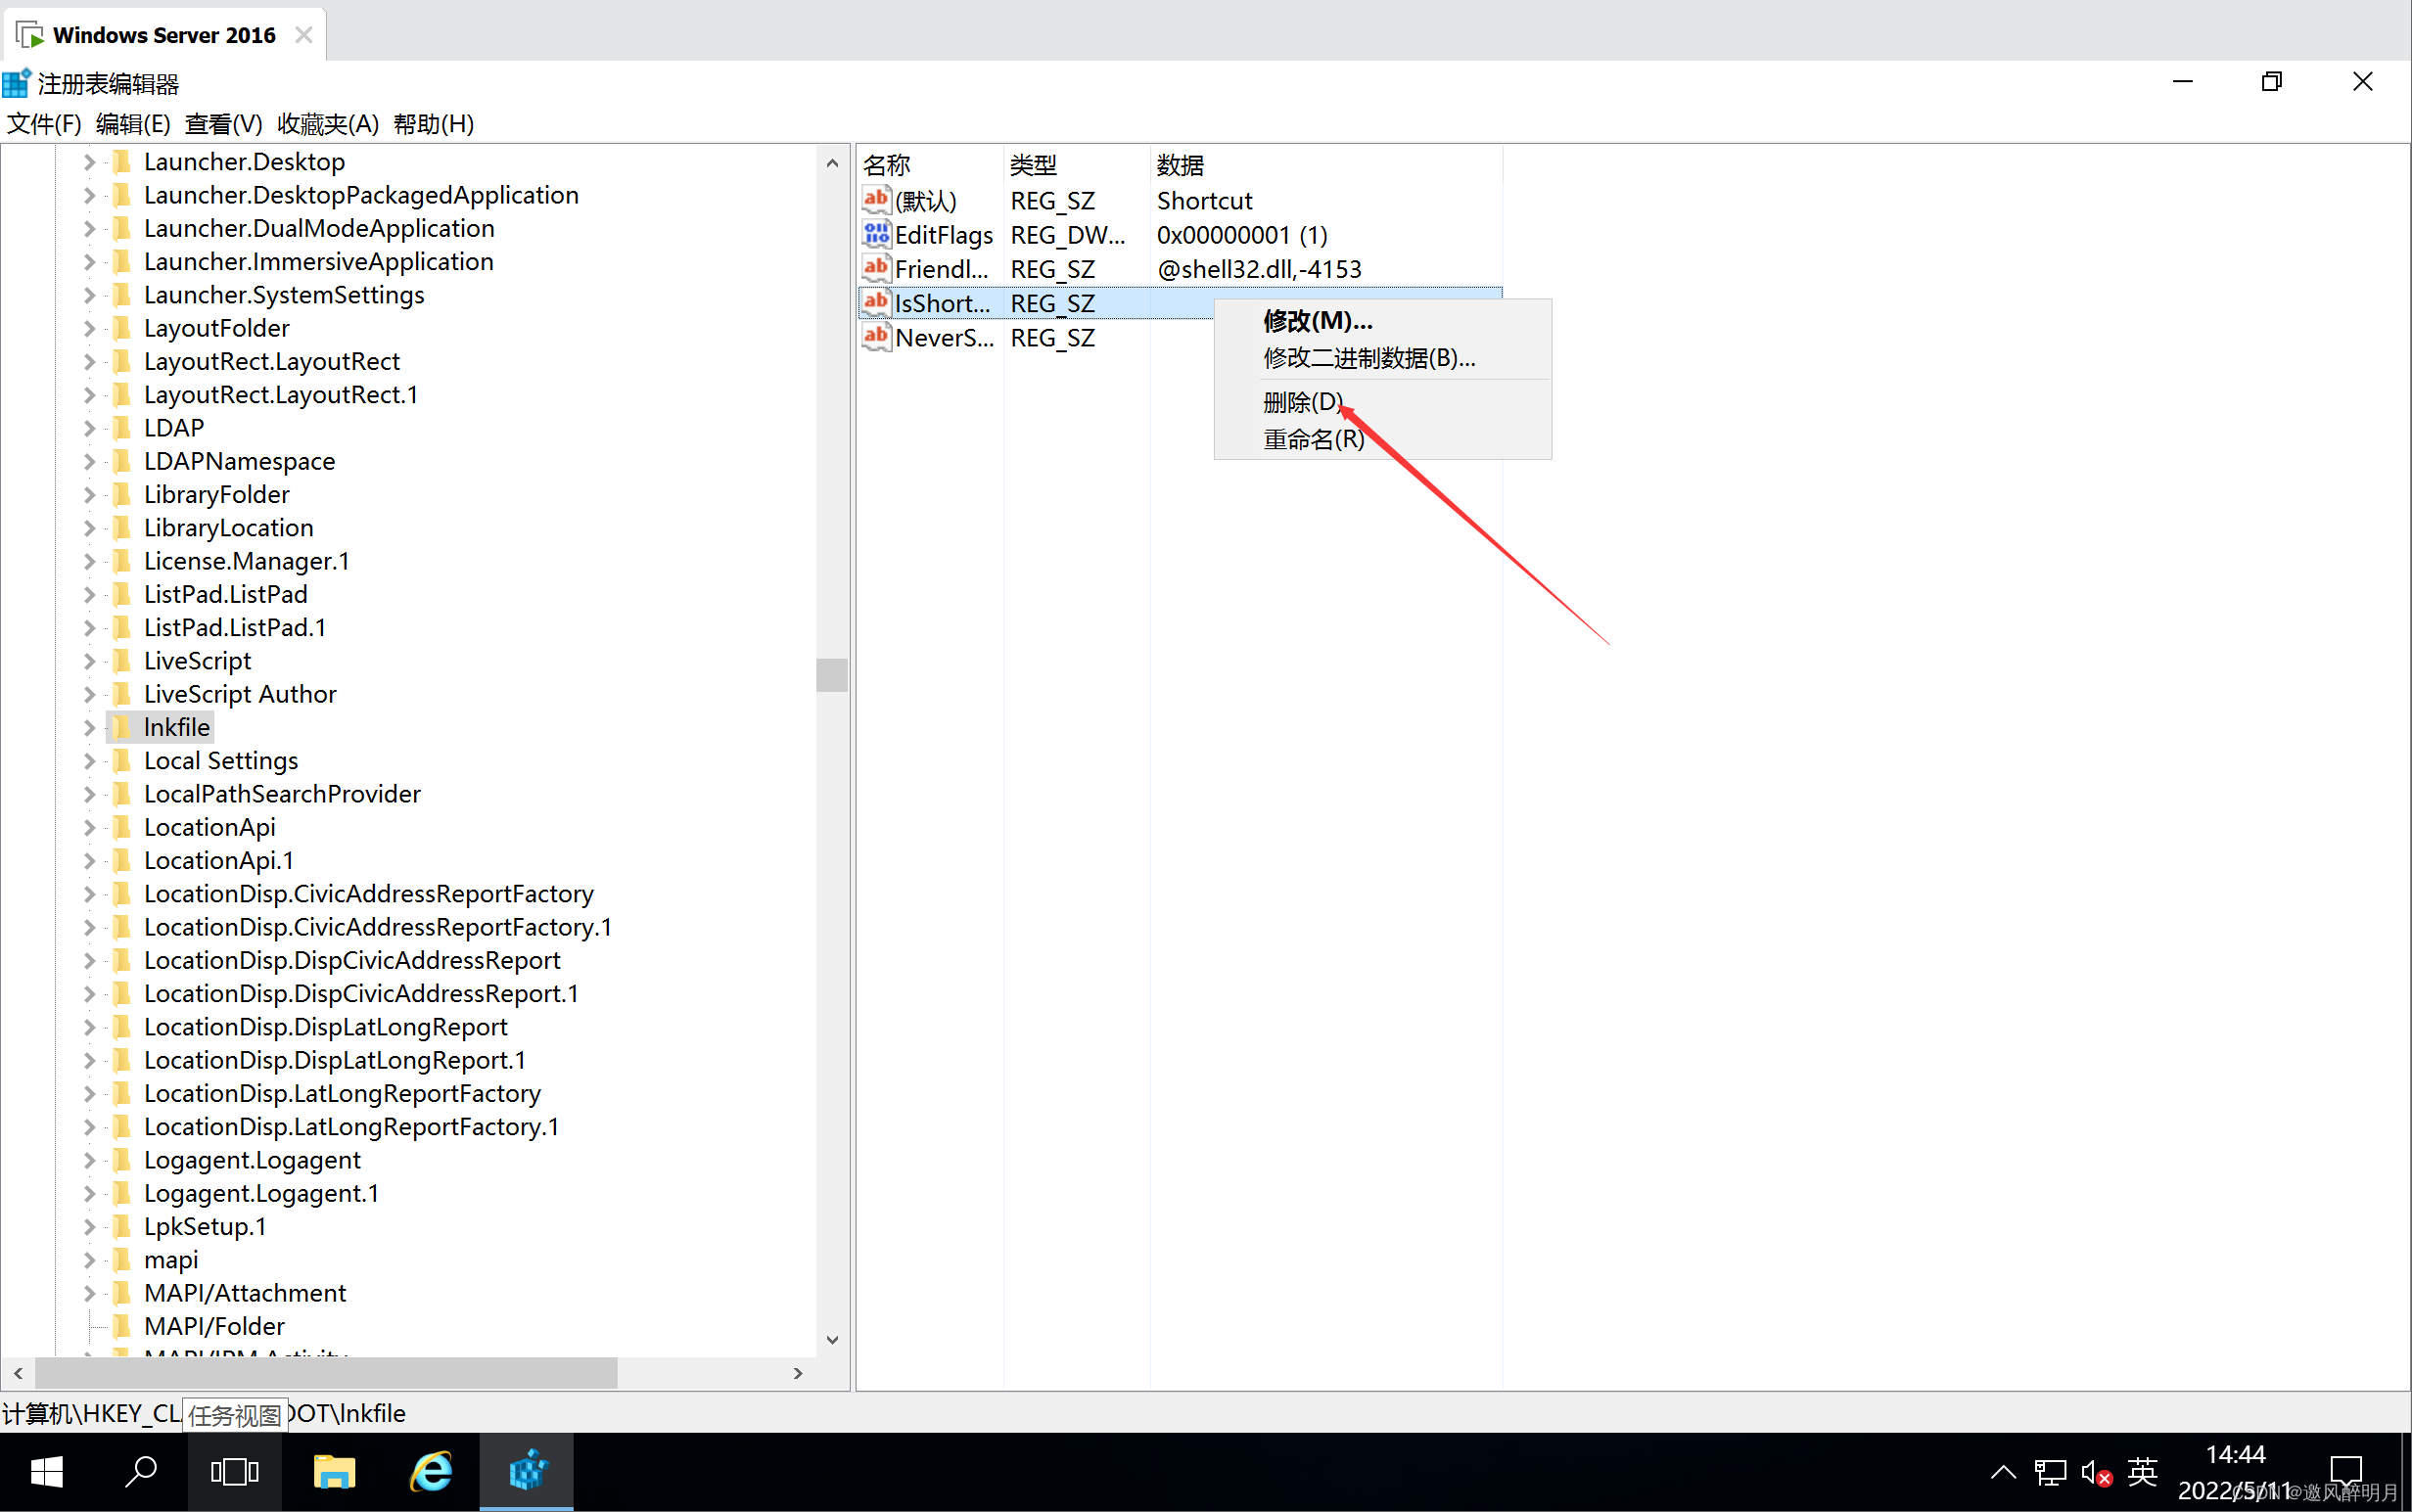
Task: Click the 英 input method indicator
Action: pos(2142,1472)
